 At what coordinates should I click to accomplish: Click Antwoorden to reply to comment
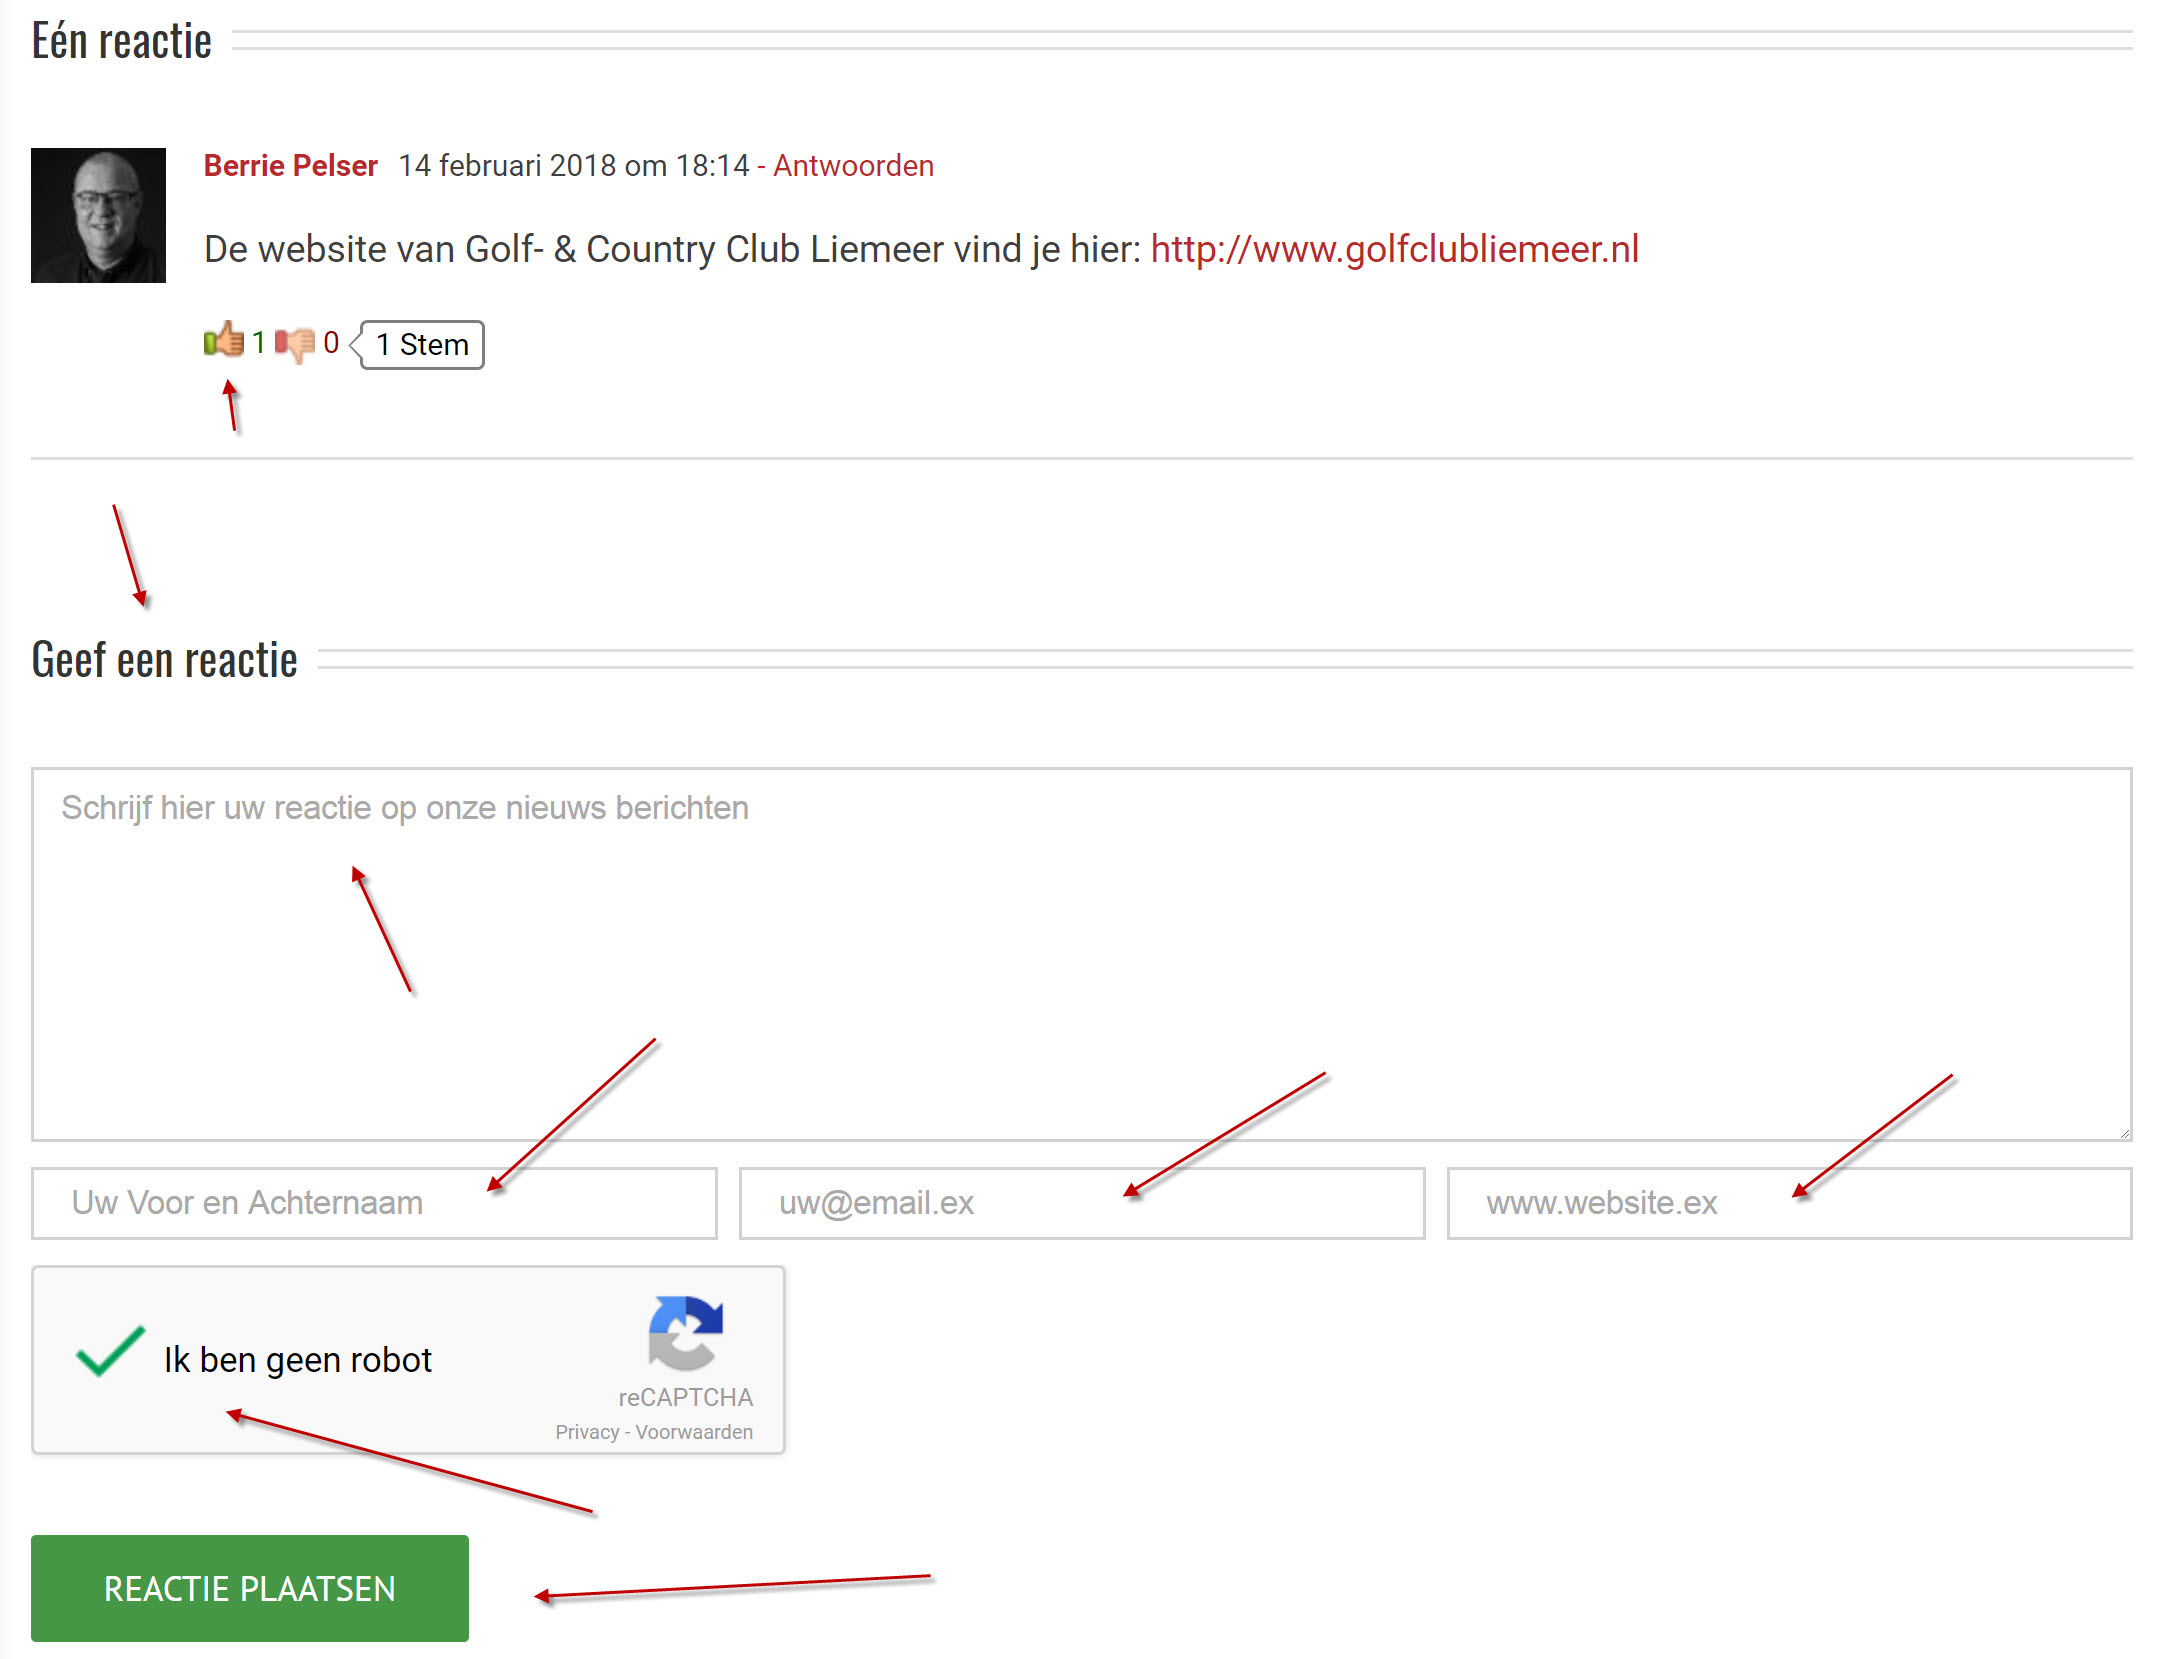[853, 165]
